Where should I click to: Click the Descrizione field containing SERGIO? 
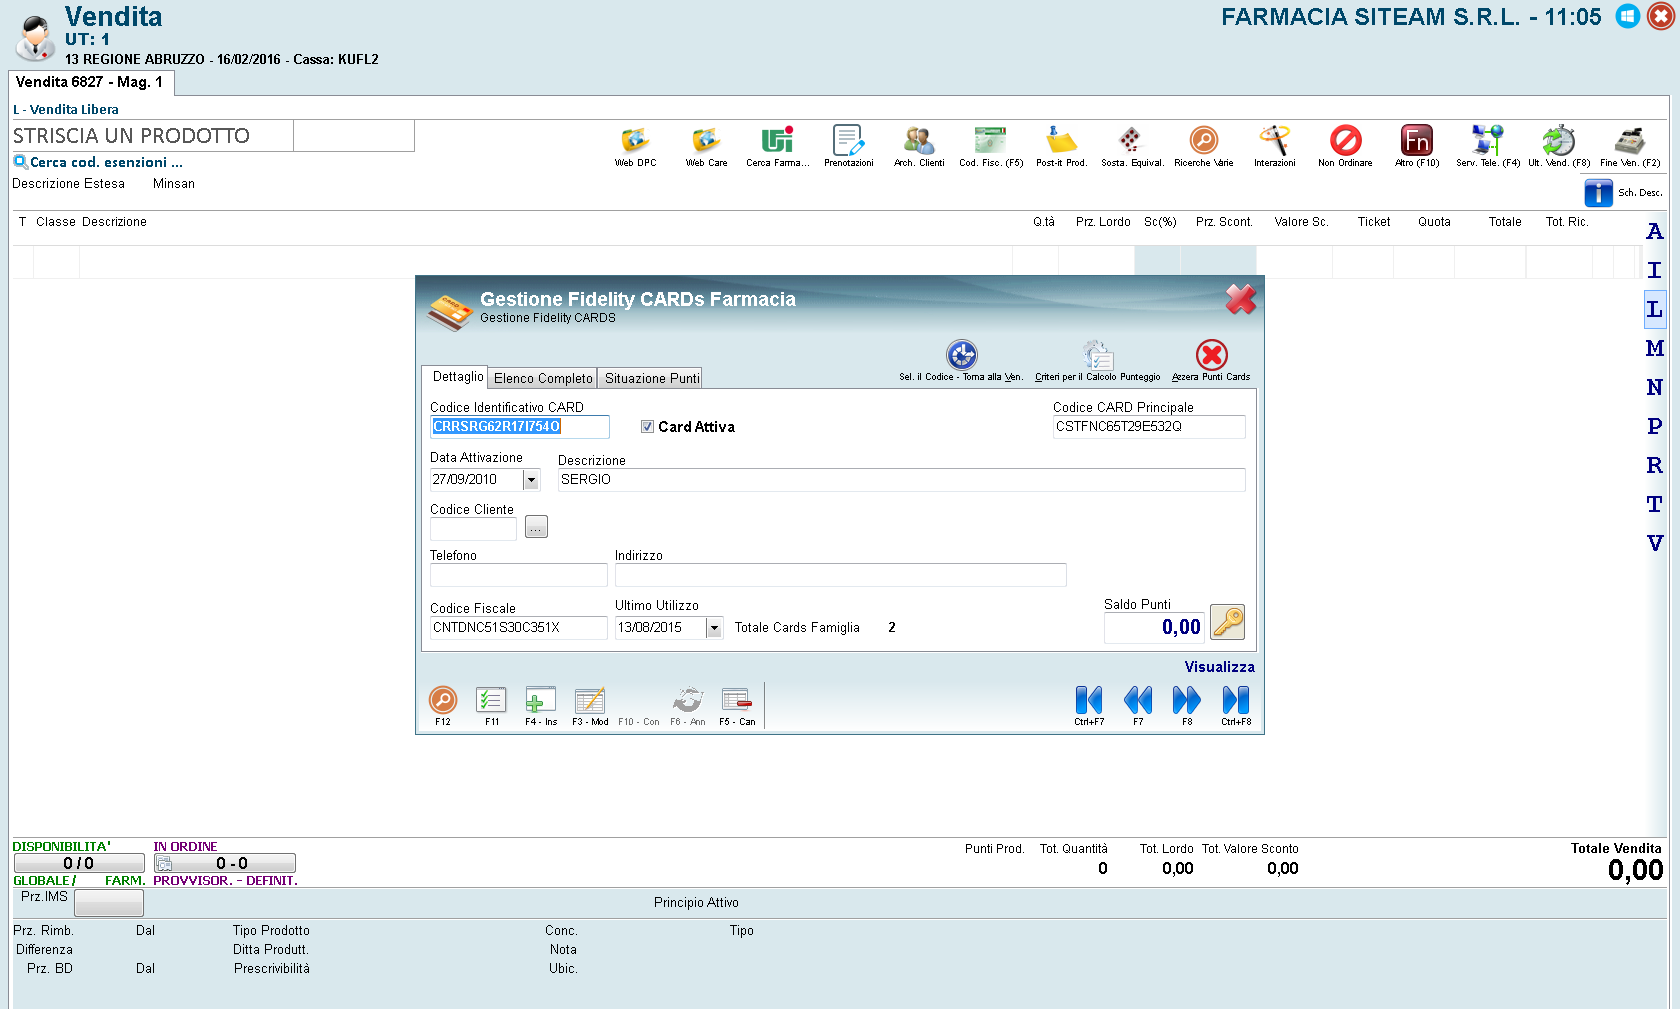pyautogui.click(x=901, y=480)
